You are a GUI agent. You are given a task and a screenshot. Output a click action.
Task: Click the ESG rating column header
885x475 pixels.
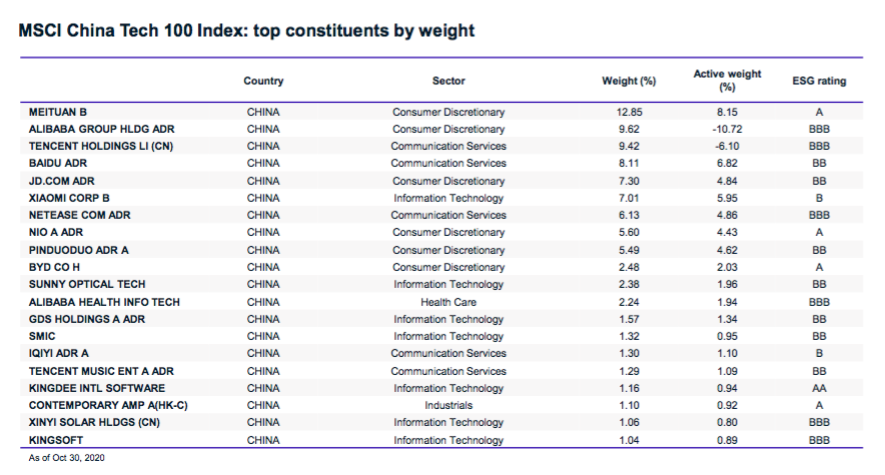pos(819,81)
